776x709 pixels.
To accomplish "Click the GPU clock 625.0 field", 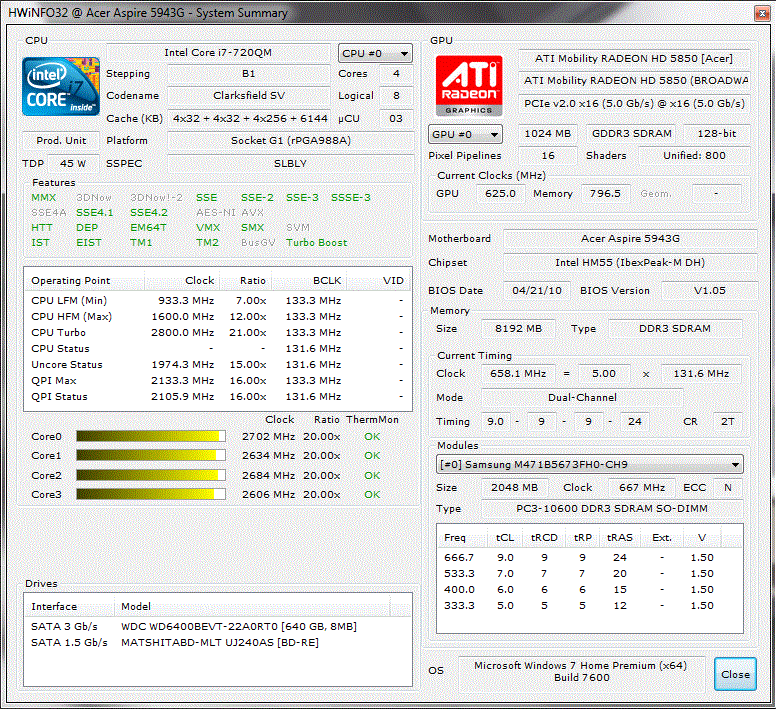I will (x=500, y=193).
